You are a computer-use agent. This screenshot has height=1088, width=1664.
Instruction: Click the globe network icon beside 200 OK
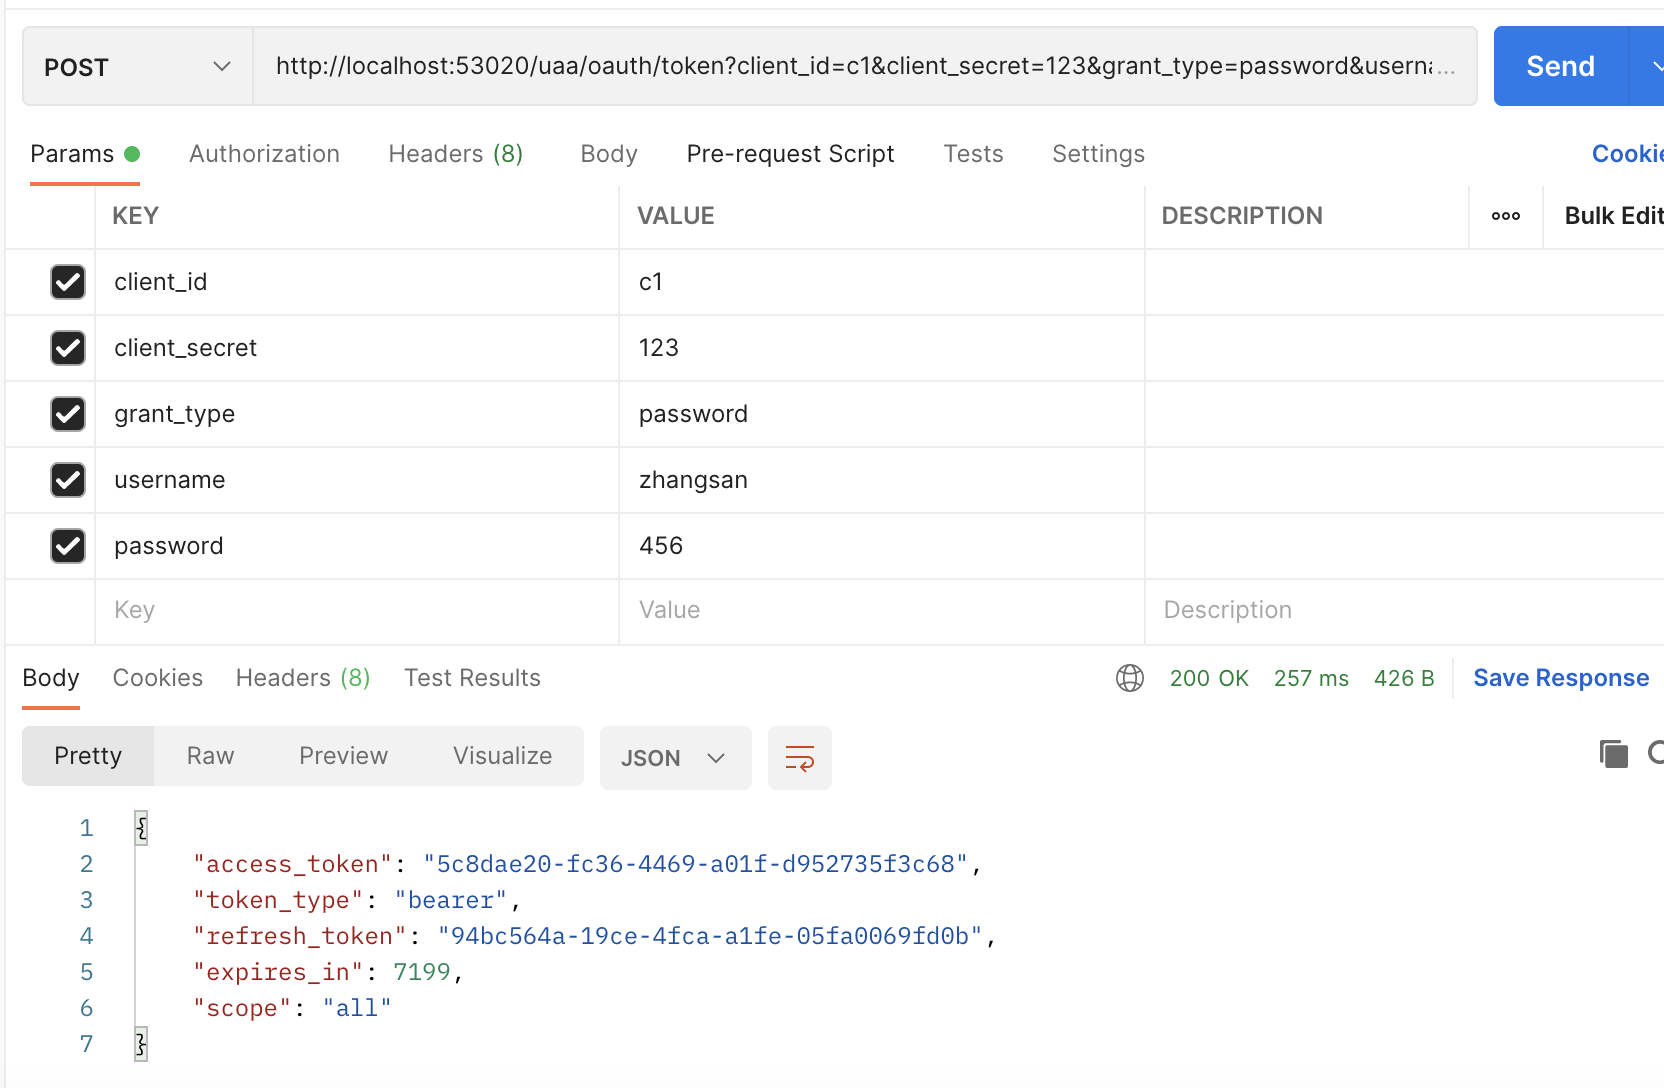click(x=1130, y=678)
